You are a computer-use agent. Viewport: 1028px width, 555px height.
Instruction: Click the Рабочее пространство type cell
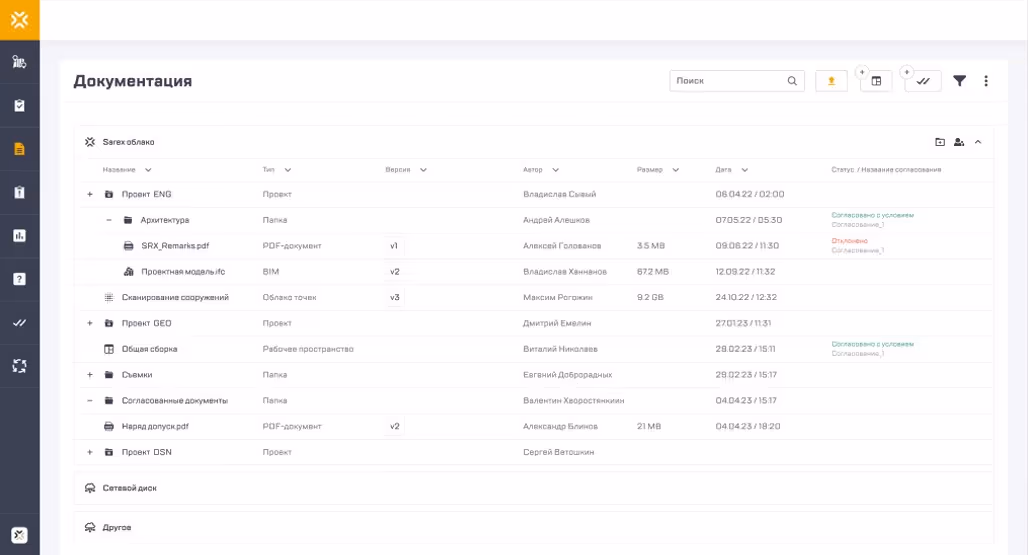pos(307,349)
